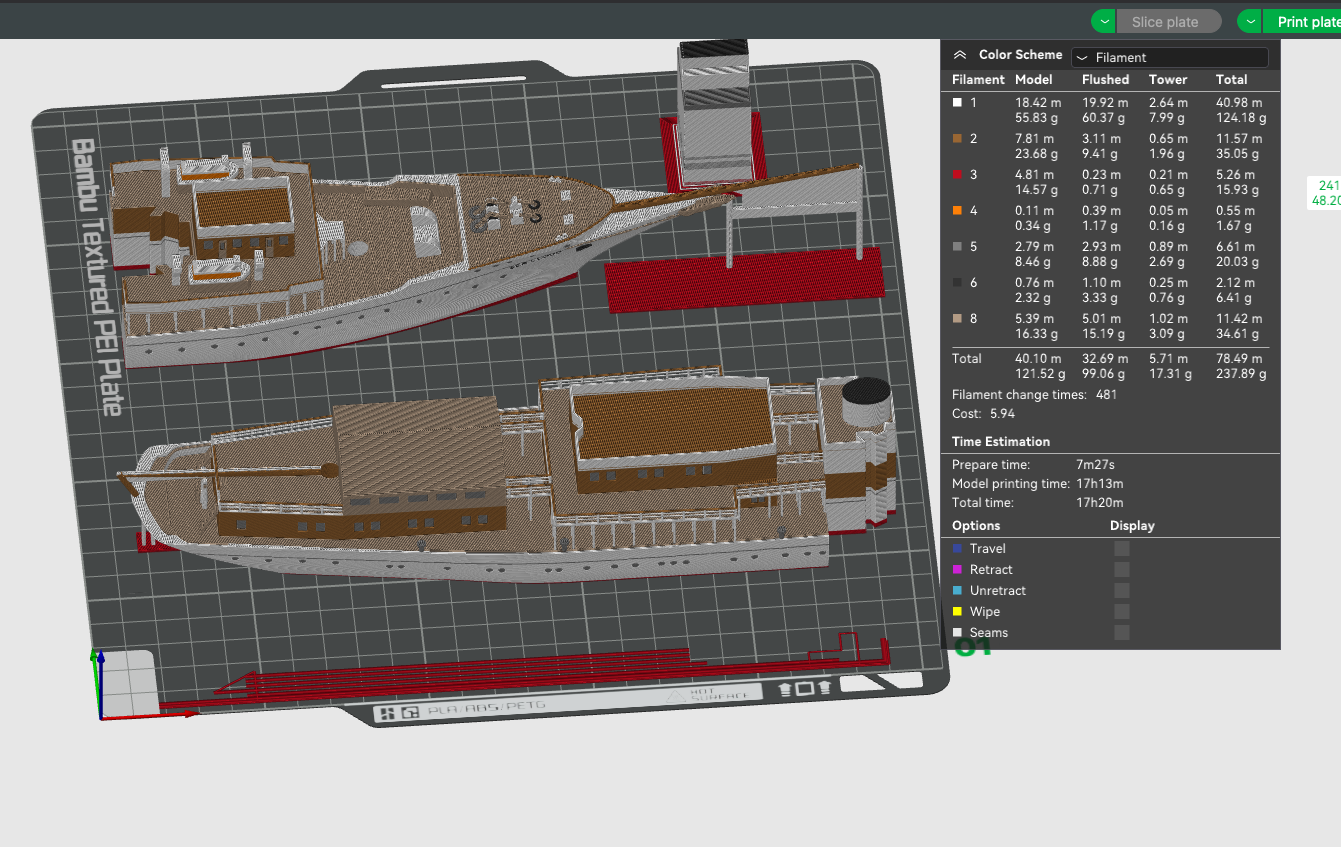Click the Model column header

[1033, 79]
